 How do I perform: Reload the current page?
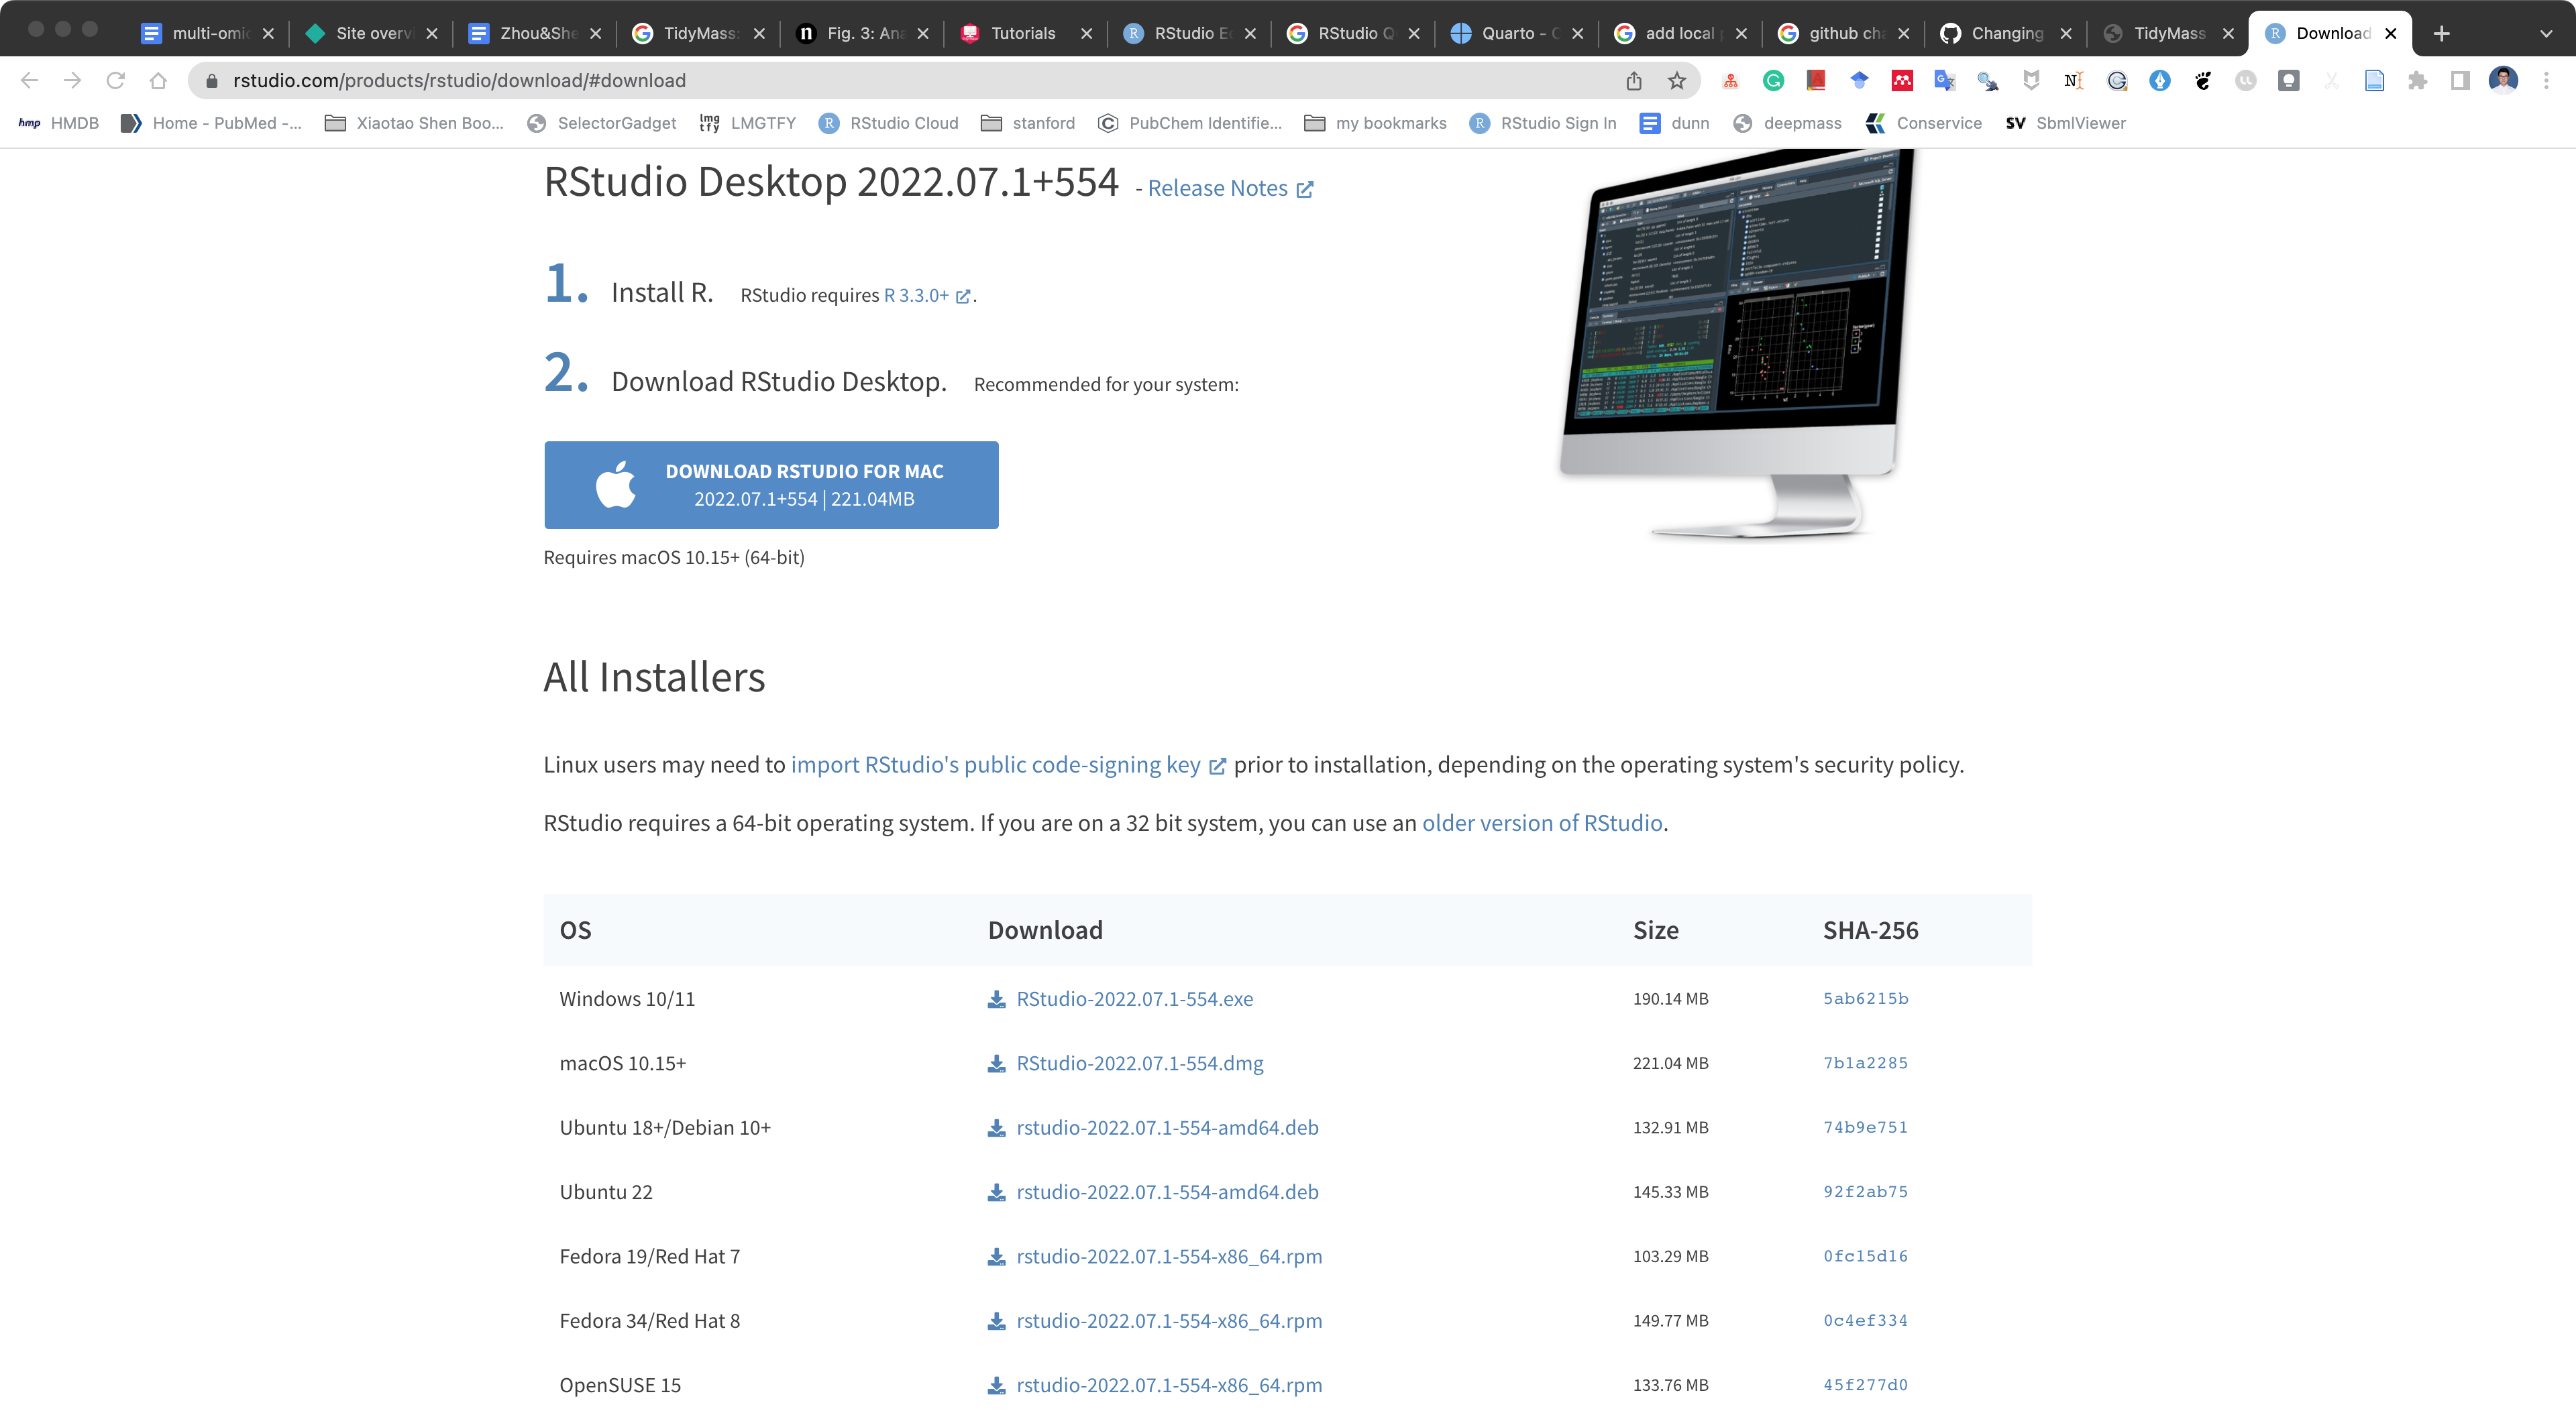115,80
